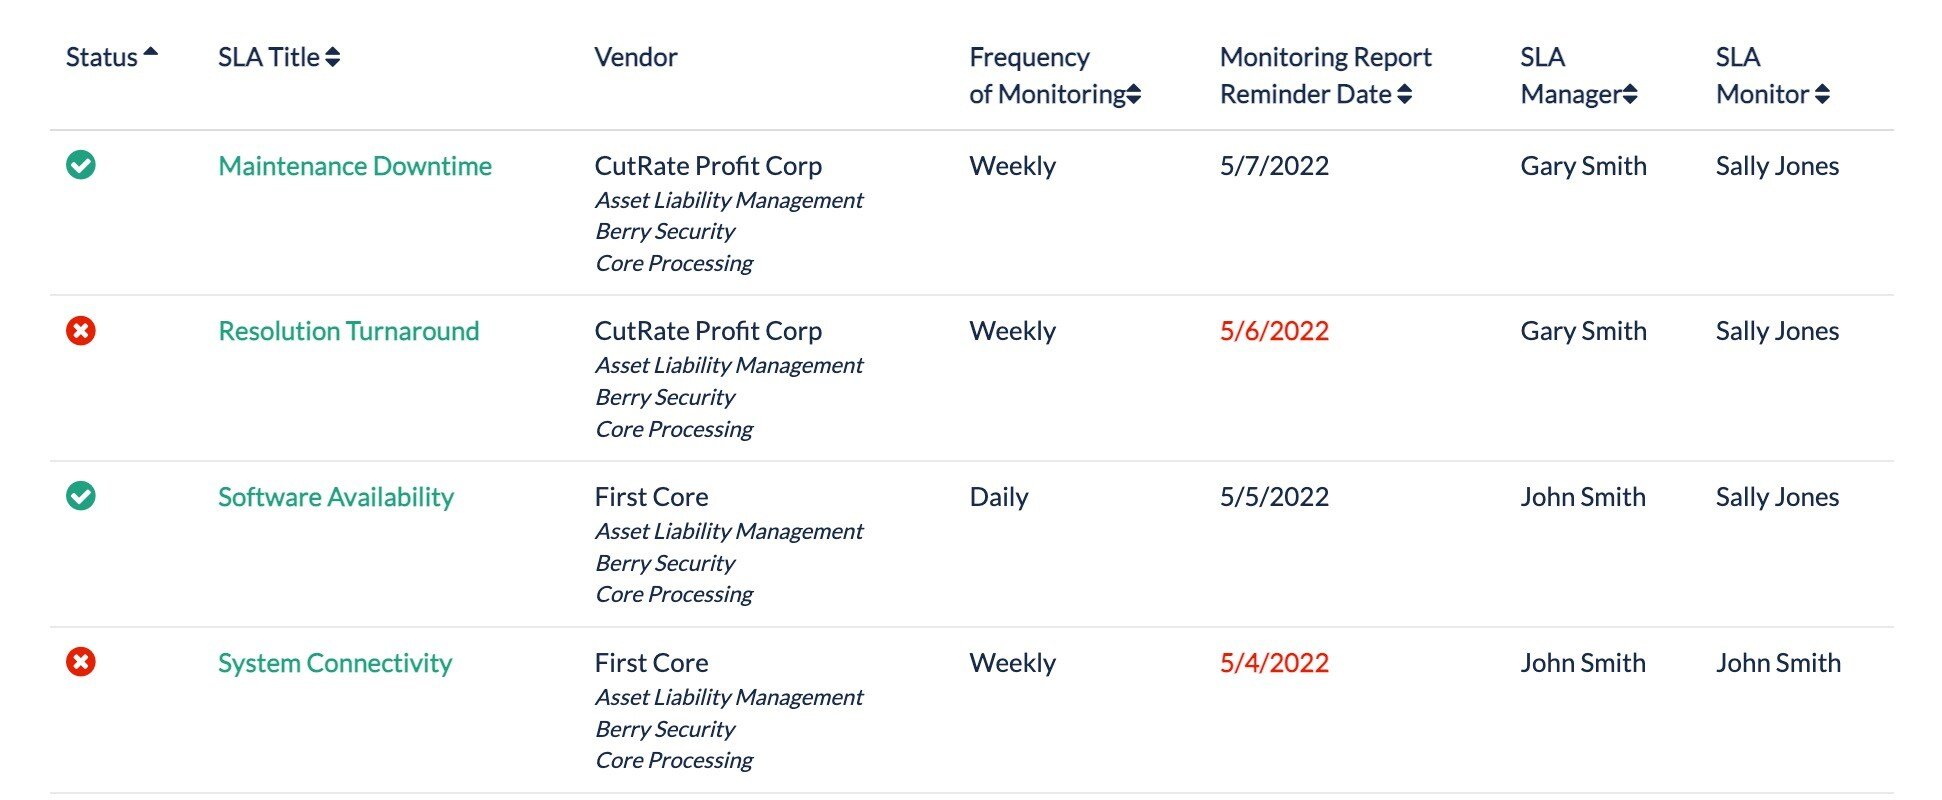Open the System Connectivity SLA details
The height and width of the screenshot is (800, 1942).
(x=335, y=663)
